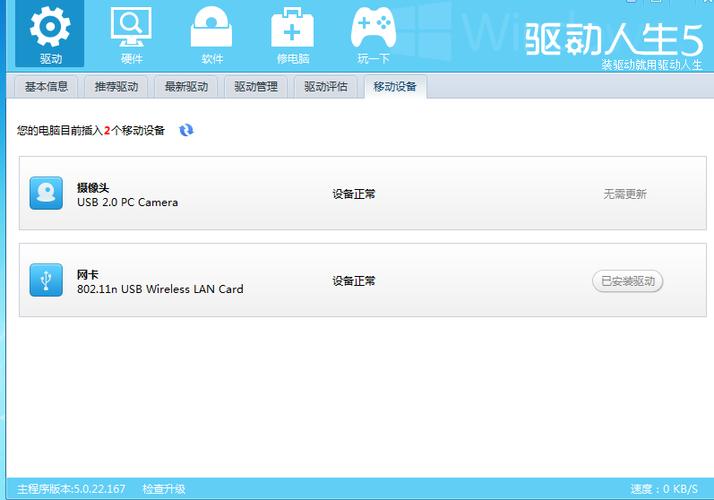Screen dimensions: 714x500
Task: Select the 移动设备 tab
Action: (x=395, y=87)
